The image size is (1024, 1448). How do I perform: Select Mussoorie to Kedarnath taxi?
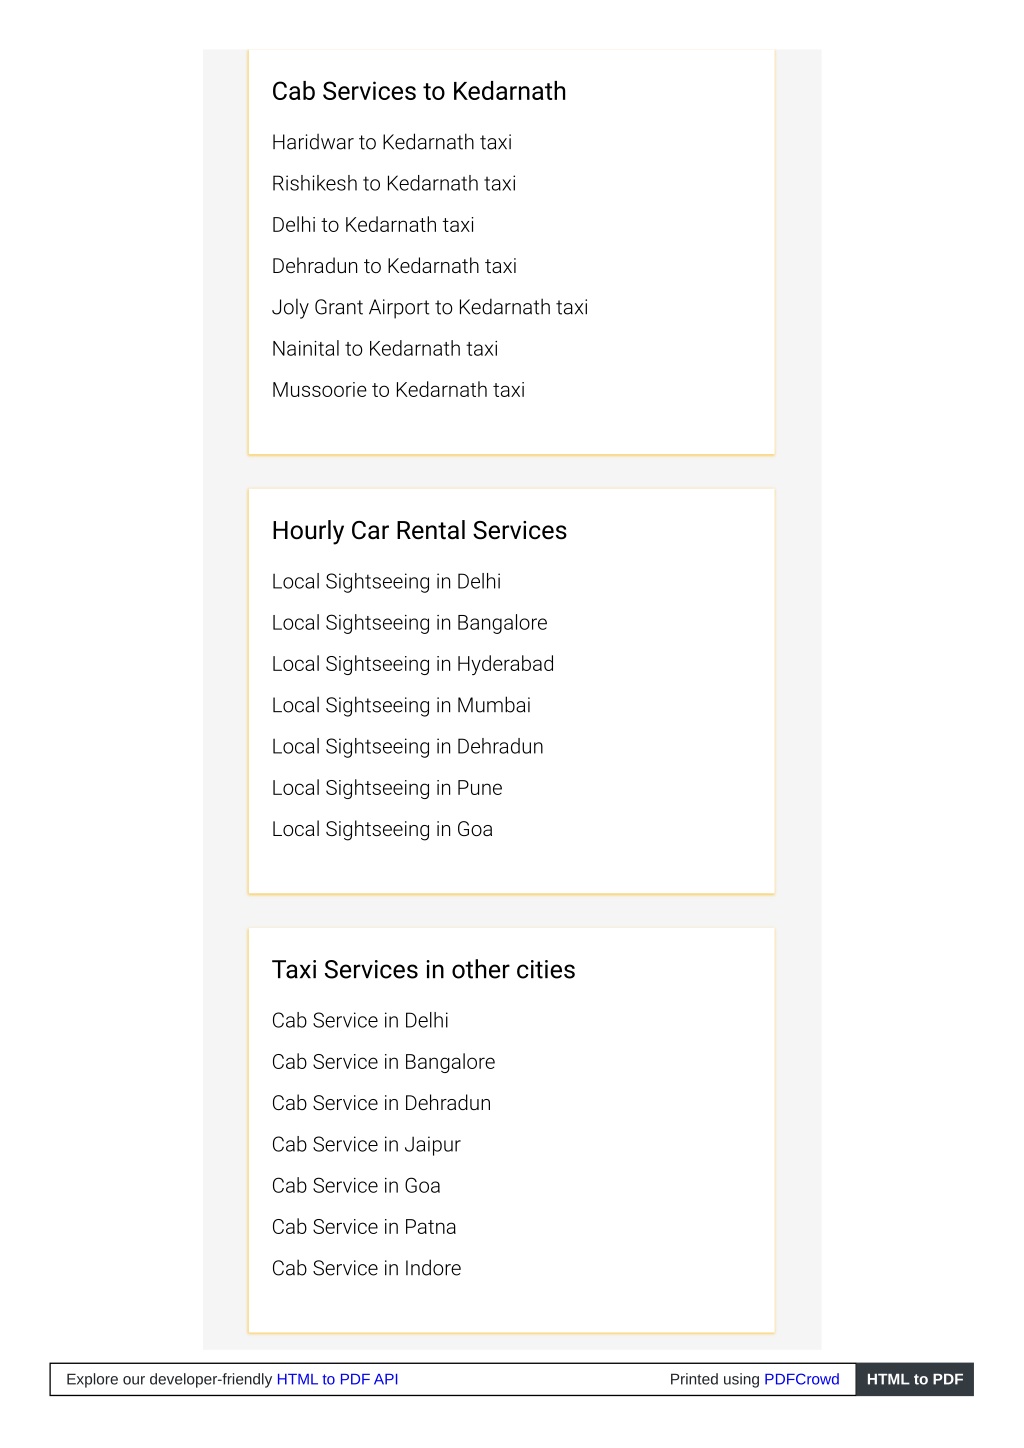tap(398, 390)
